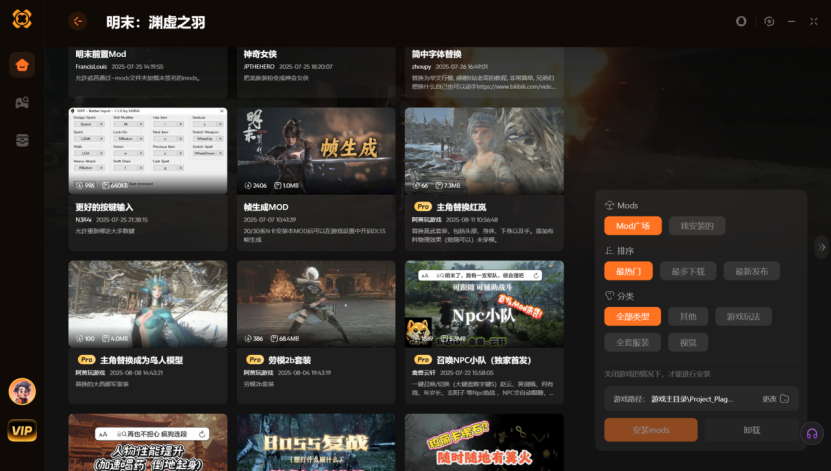Click the Pro badge on 召唤NPC小队
Image resolution: width=831 pixels, height=471 pixels.
click(422, 360)
